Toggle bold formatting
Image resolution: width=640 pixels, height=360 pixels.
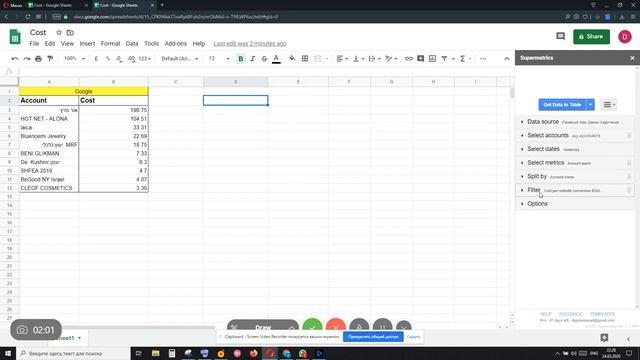241,59
